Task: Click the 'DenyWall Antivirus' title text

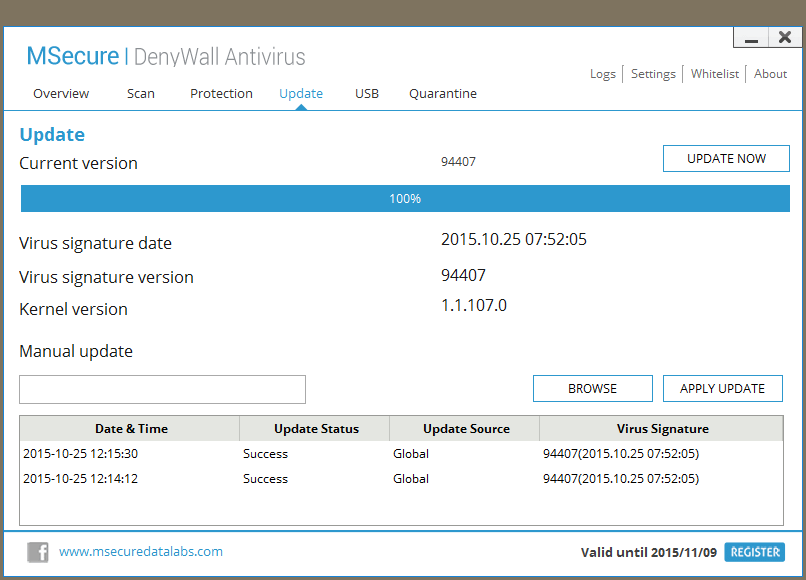Action: [x=219, y=57]
